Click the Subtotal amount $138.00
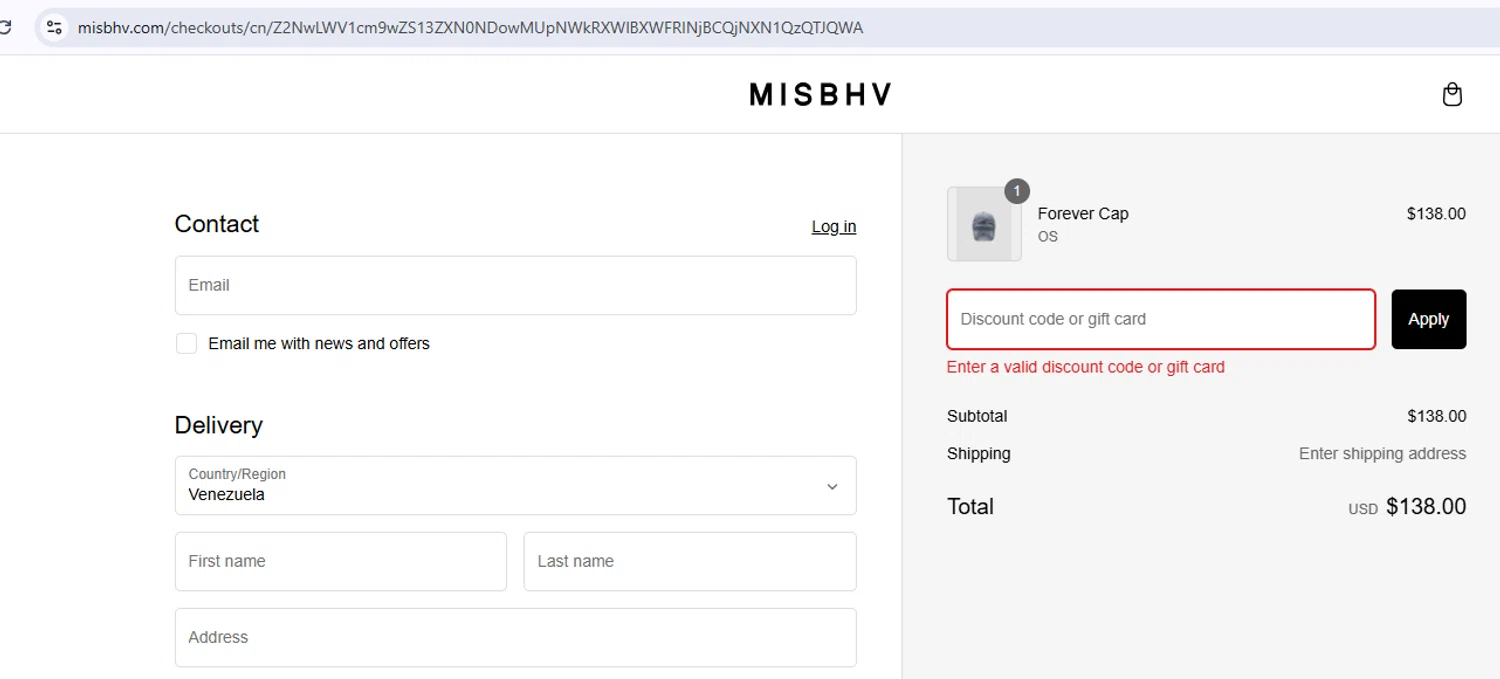This screenshot has height=679, width=1500. (1436, 416)
